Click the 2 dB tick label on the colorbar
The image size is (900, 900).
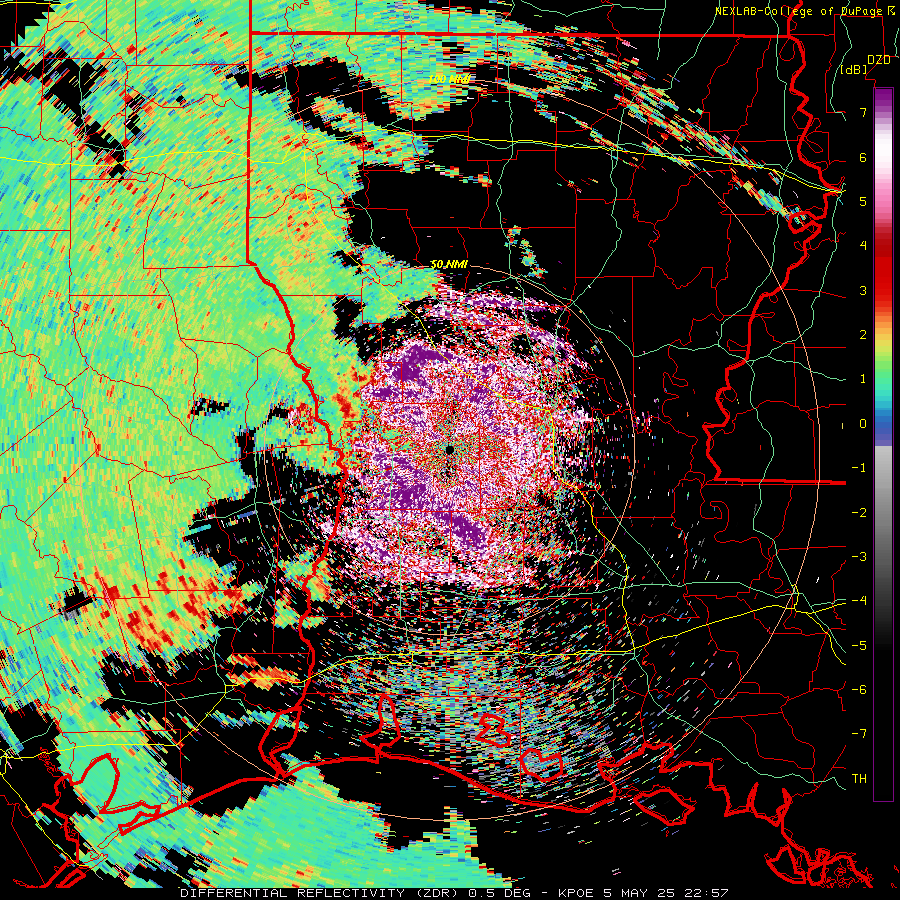(863, 335)
